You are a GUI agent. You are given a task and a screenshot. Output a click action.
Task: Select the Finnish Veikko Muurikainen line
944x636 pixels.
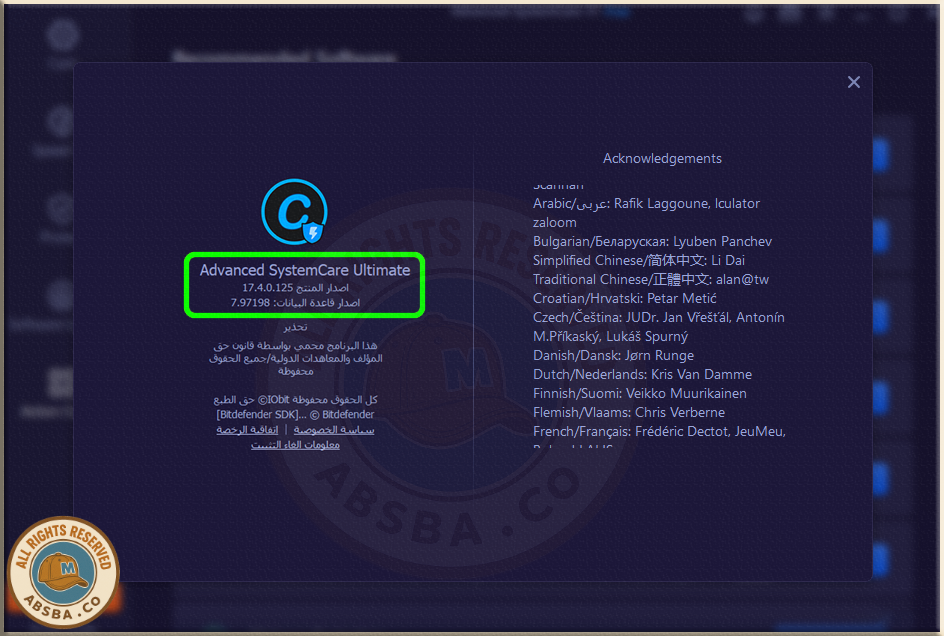[639, 394]
